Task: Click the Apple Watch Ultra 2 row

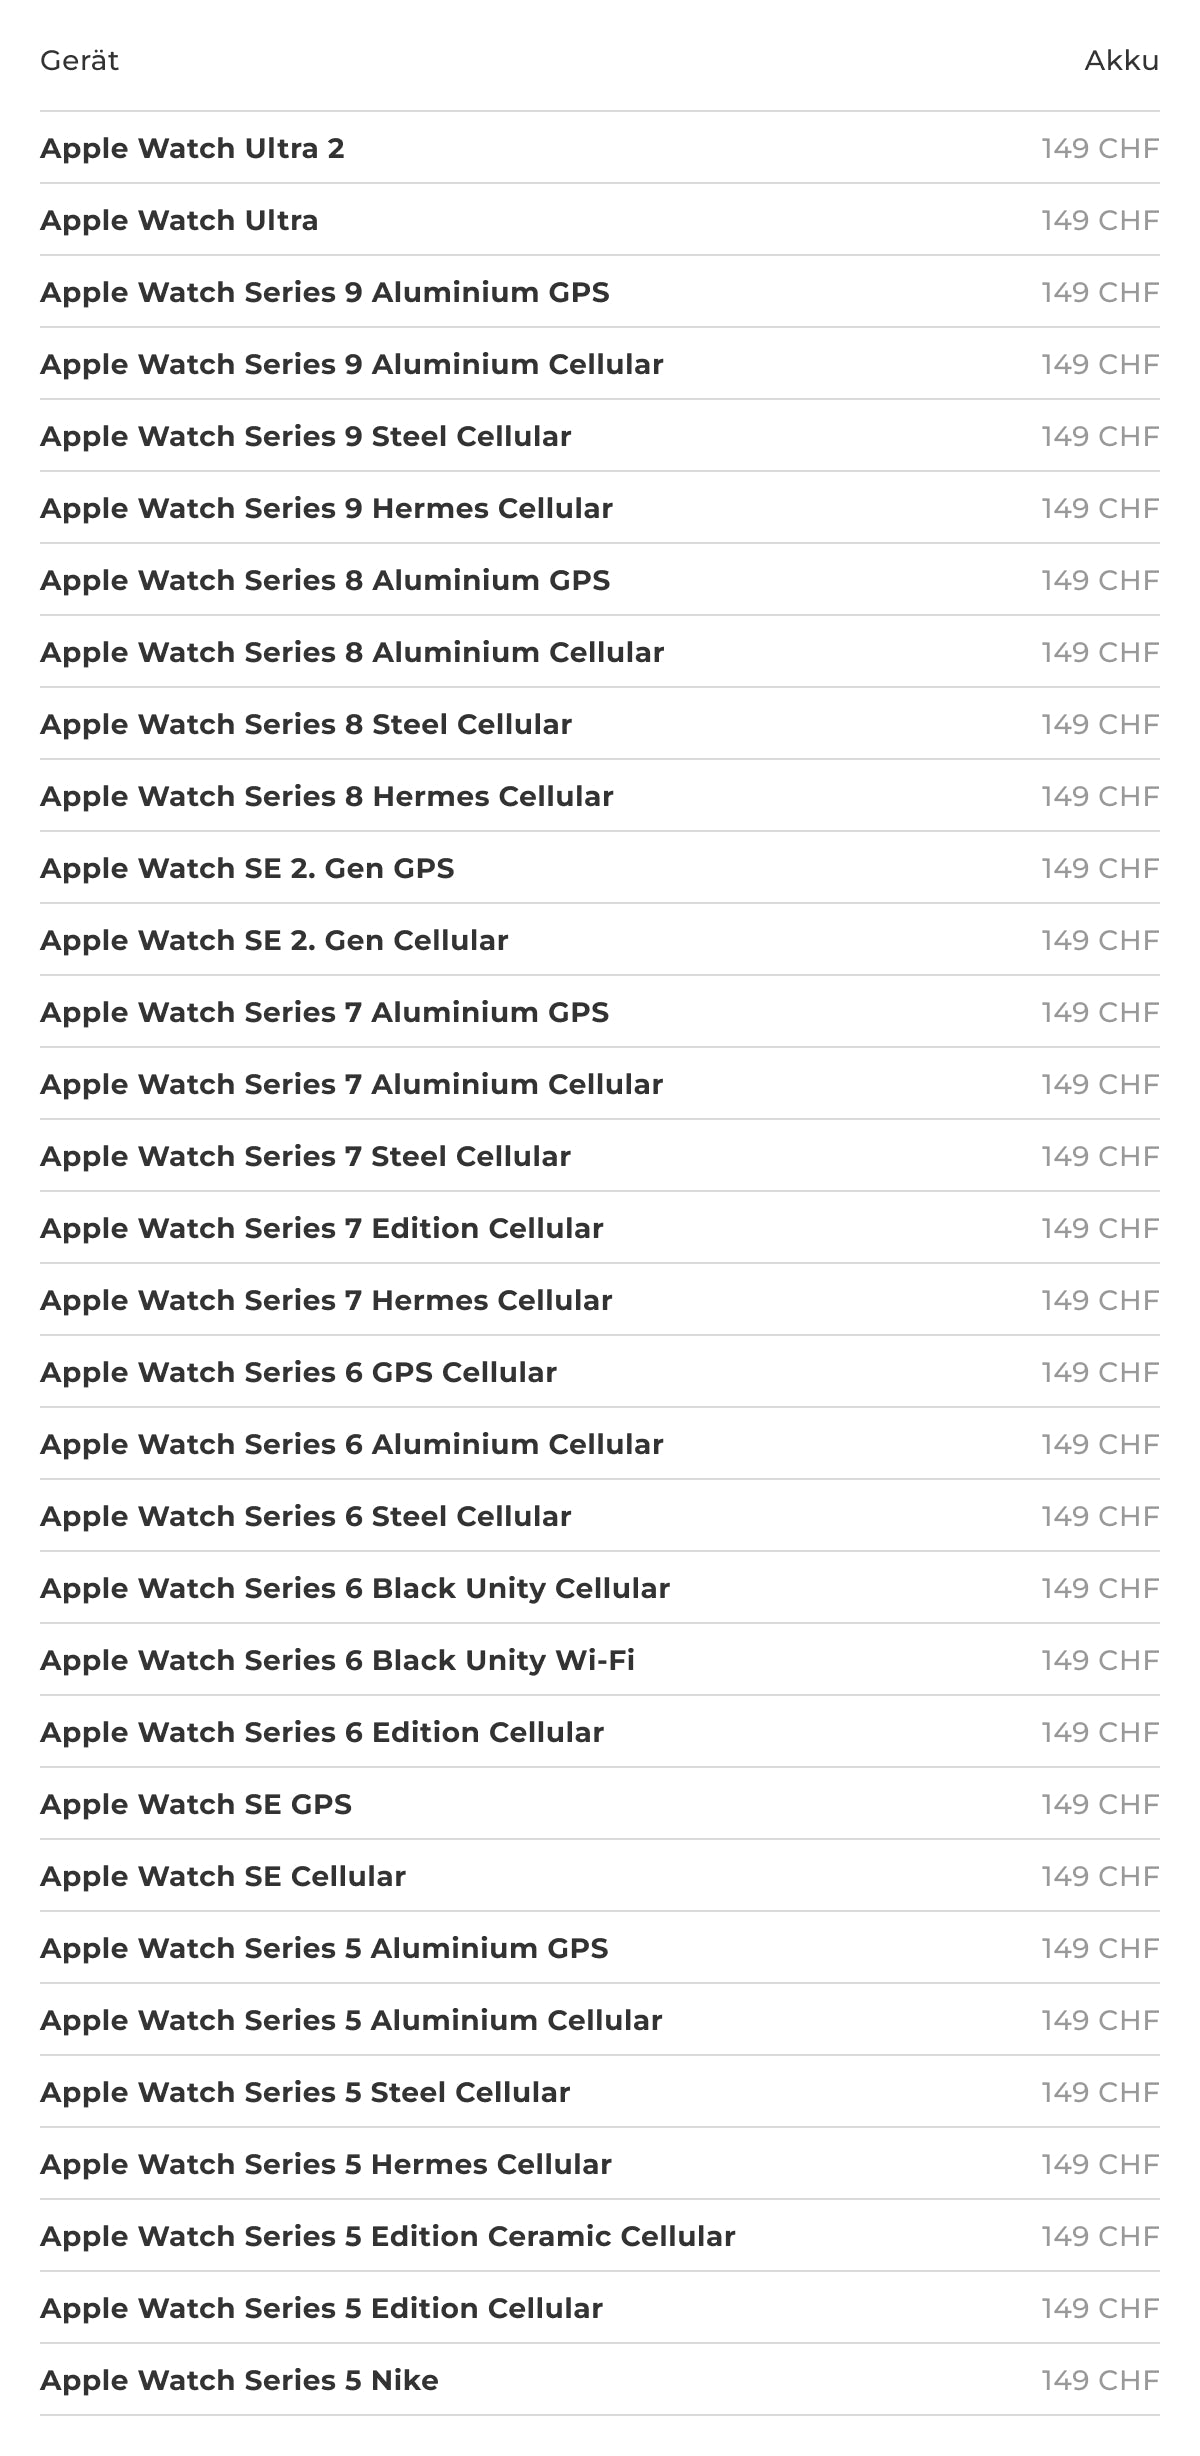Action: point(192,148)
